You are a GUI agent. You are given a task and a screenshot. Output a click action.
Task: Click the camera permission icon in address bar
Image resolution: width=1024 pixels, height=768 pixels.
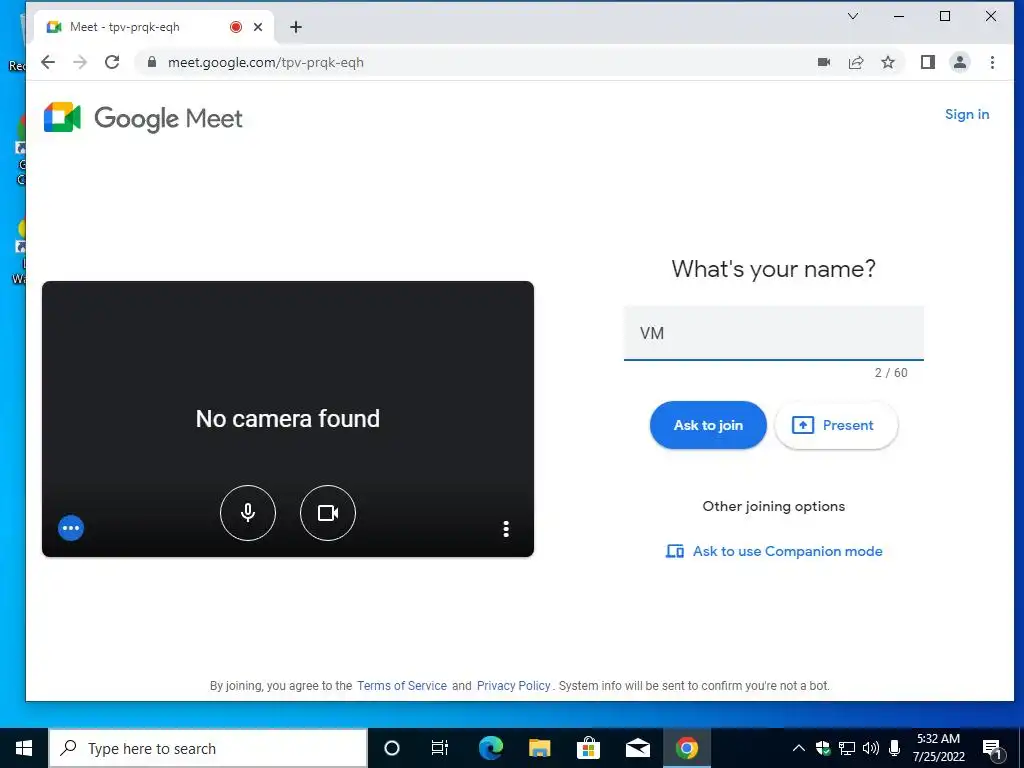[x=824, y=62]
